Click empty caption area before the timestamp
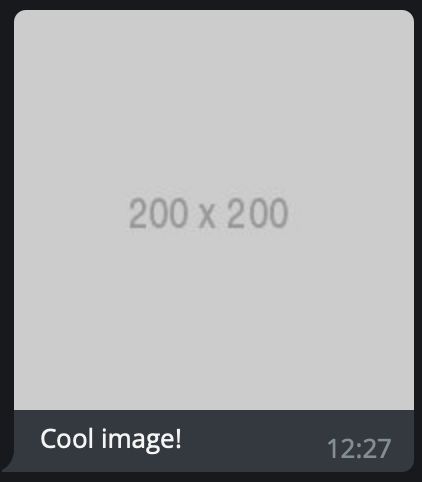The width and height of the screenshot is (422, 482). click(253, 442)
